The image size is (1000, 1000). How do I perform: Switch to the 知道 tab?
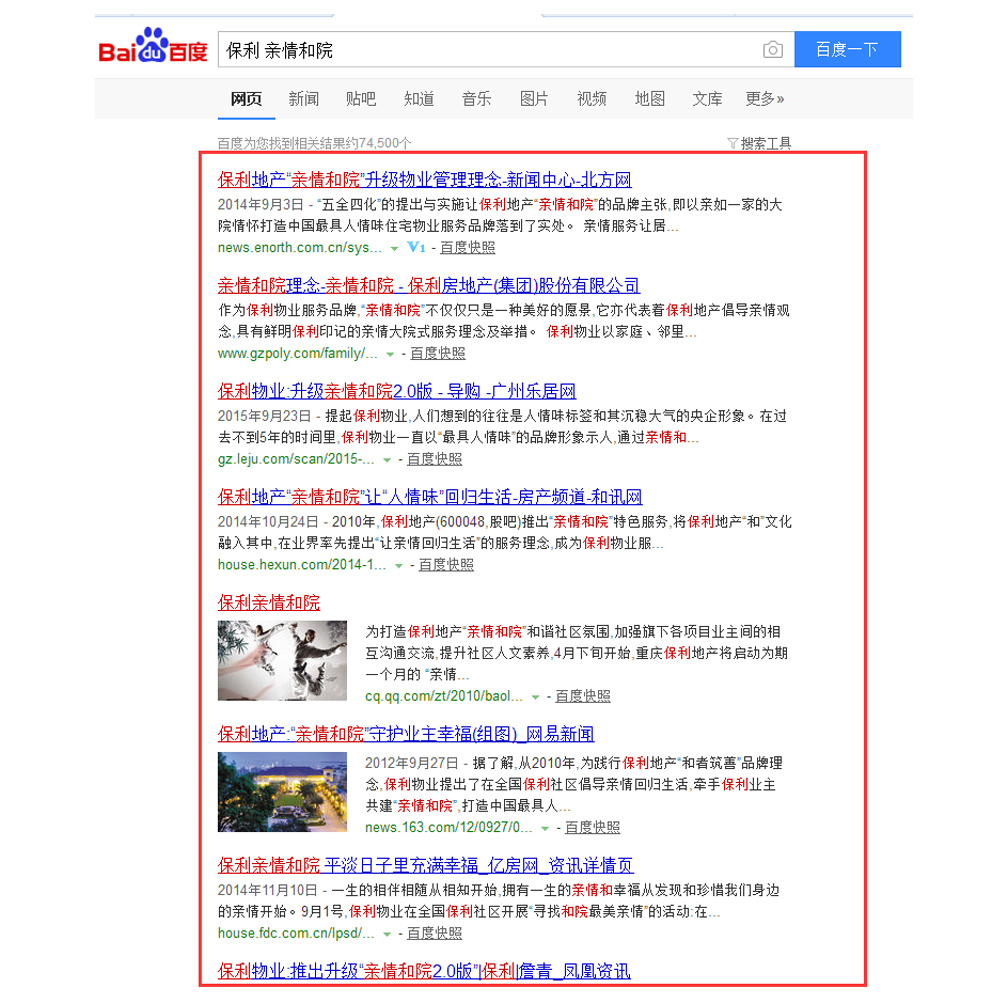[419, 99]
